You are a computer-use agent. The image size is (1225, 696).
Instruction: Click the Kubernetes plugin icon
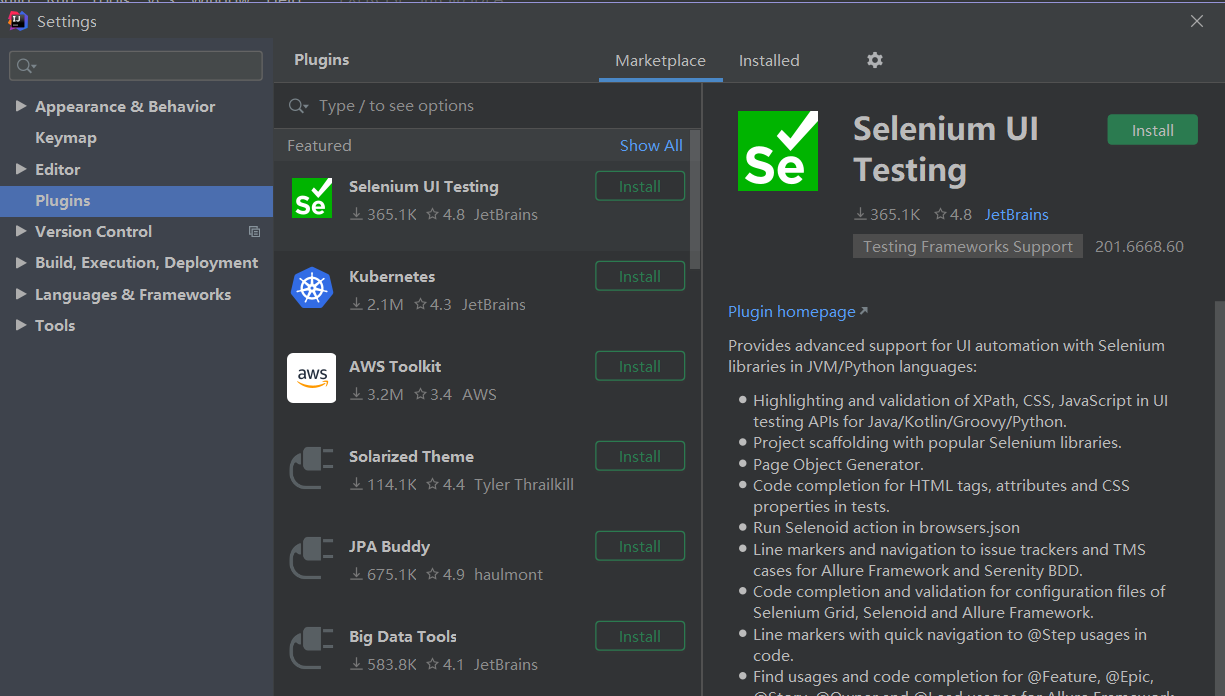click(x=311, y=288)
